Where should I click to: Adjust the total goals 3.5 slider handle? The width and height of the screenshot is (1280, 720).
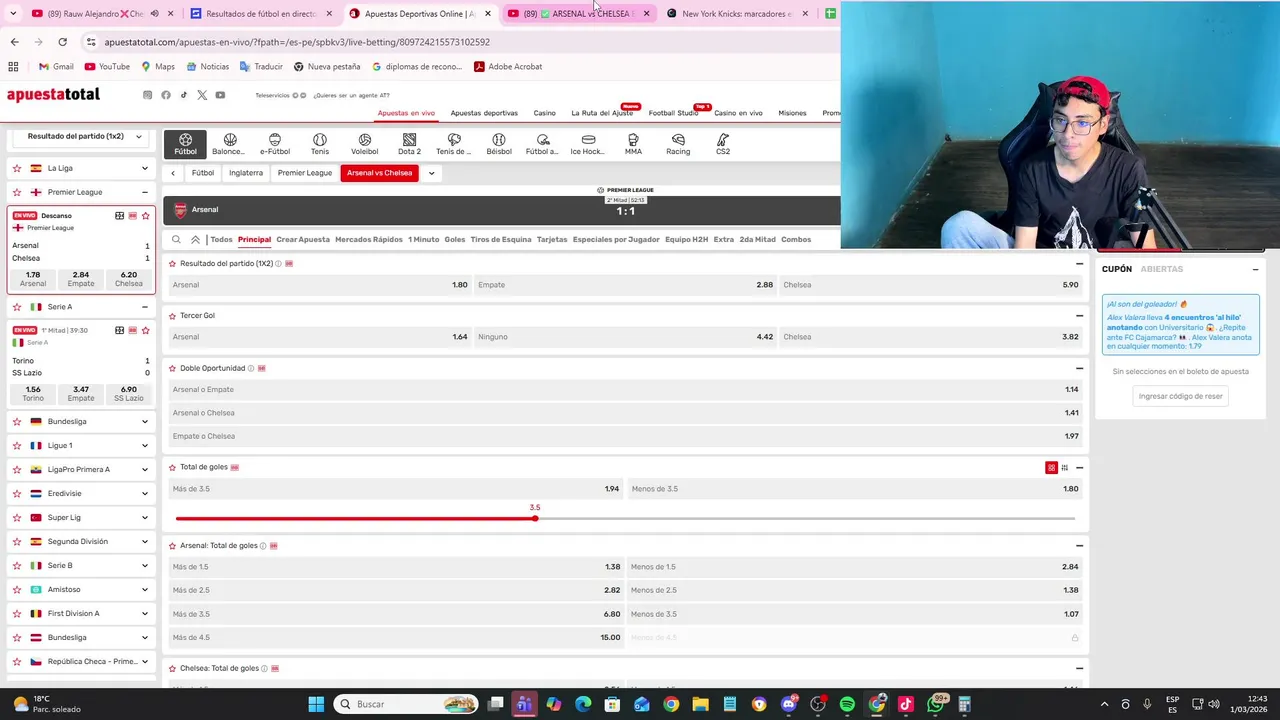tap(535, 519)
